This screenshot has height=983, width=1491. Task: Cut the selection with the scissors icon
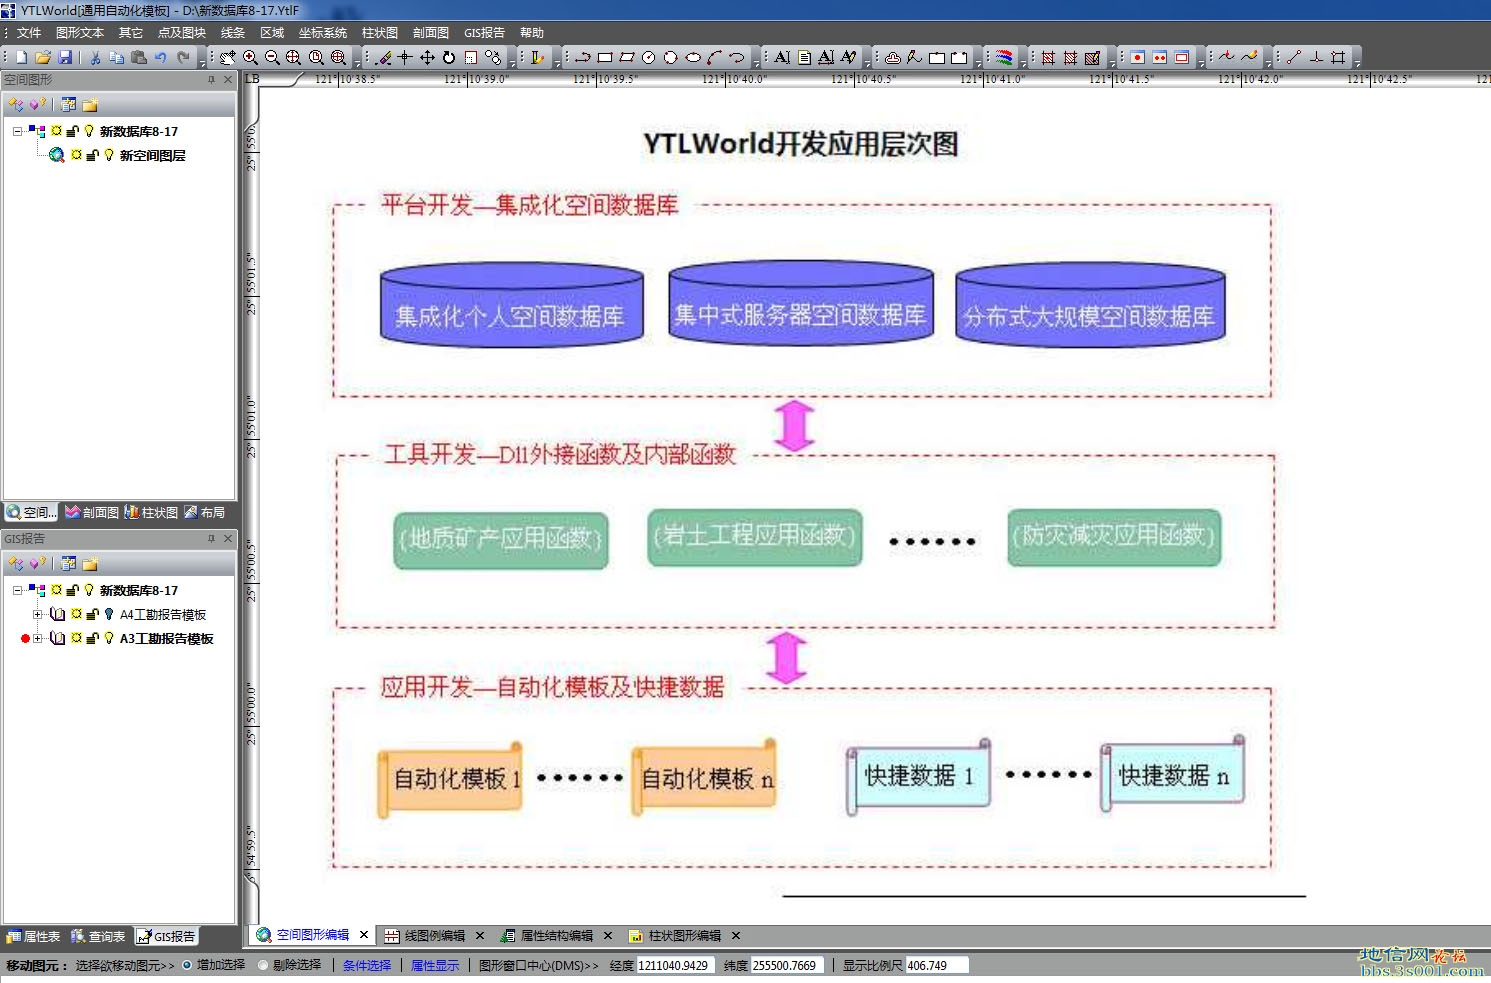coord(95,58)
